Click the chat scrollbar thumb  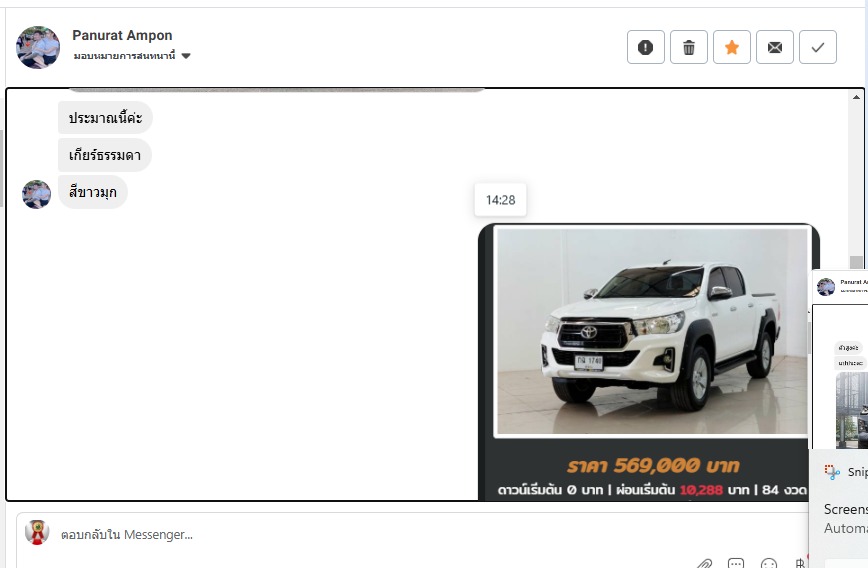coord(856,262)
